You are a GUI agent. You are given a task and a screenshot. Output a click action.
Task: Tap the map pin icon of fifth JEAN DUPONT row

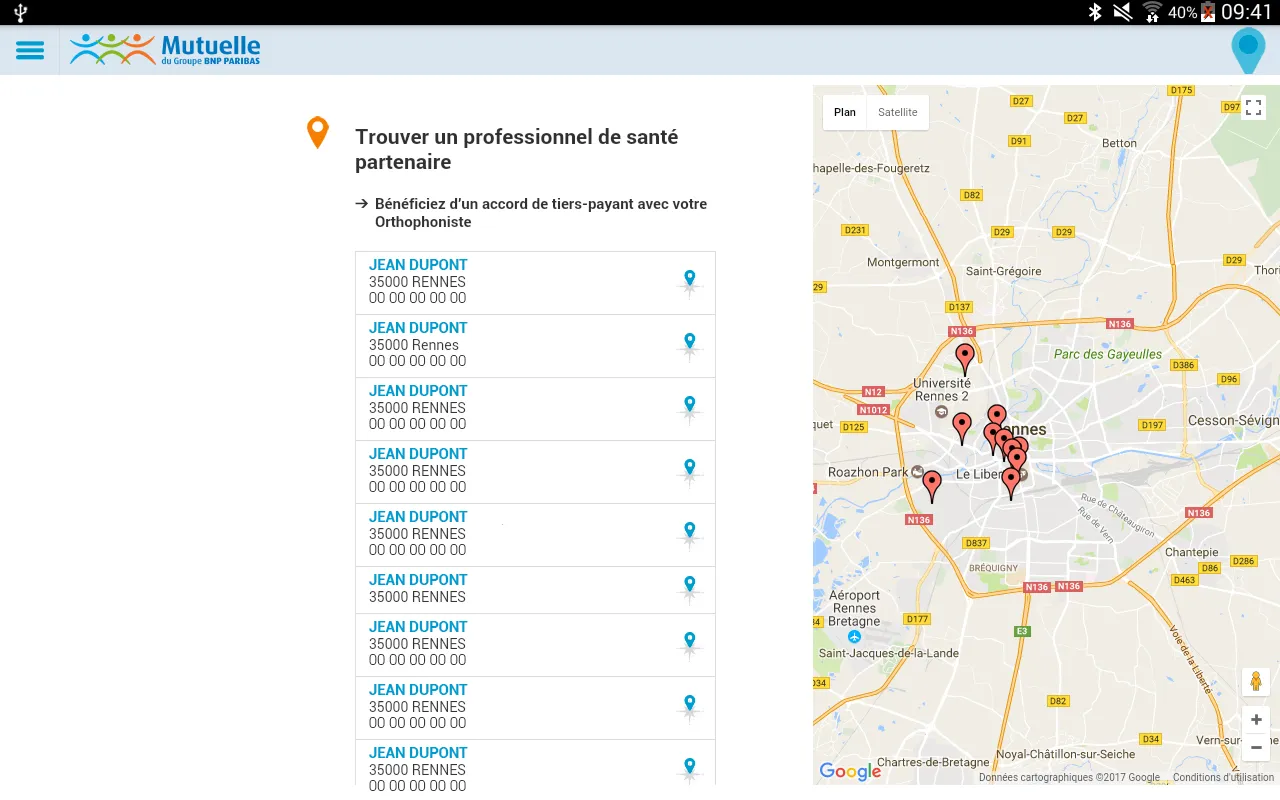tap(689, 535)
